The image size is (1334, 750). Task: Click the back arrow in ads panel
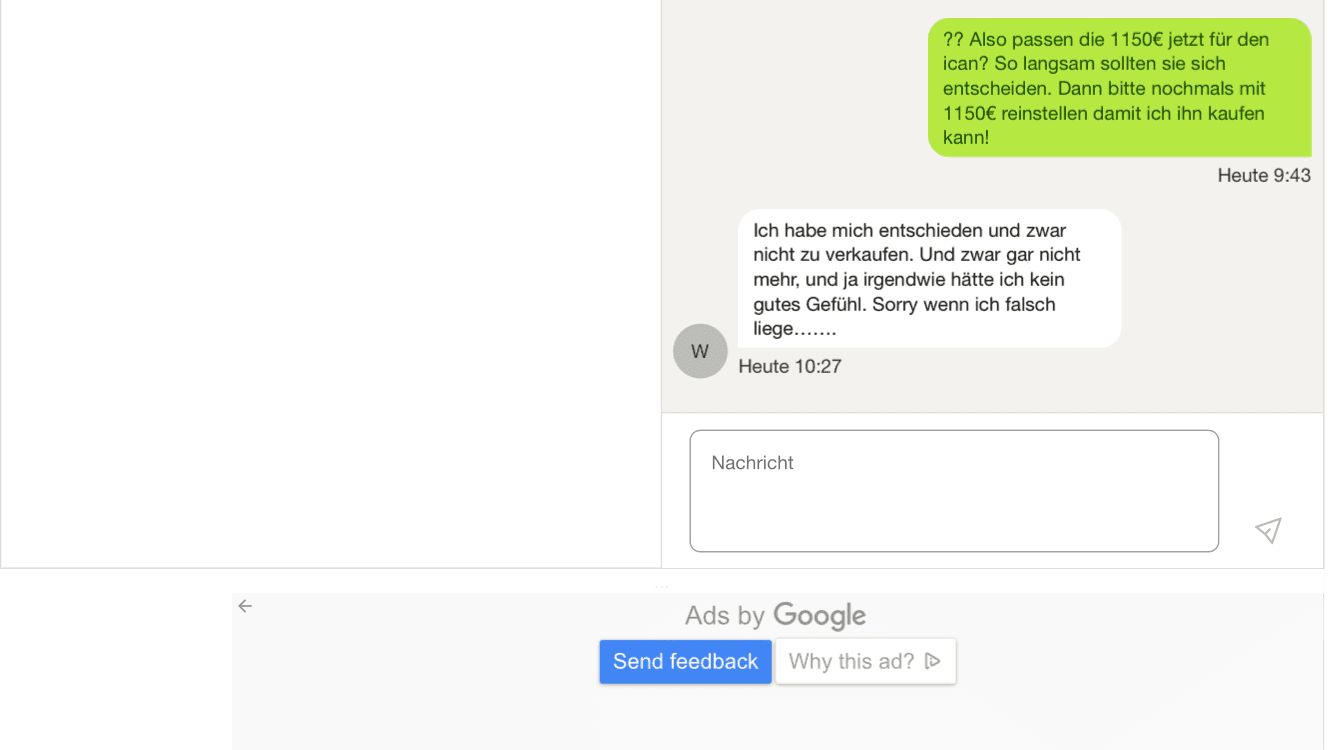click(245, 606)
